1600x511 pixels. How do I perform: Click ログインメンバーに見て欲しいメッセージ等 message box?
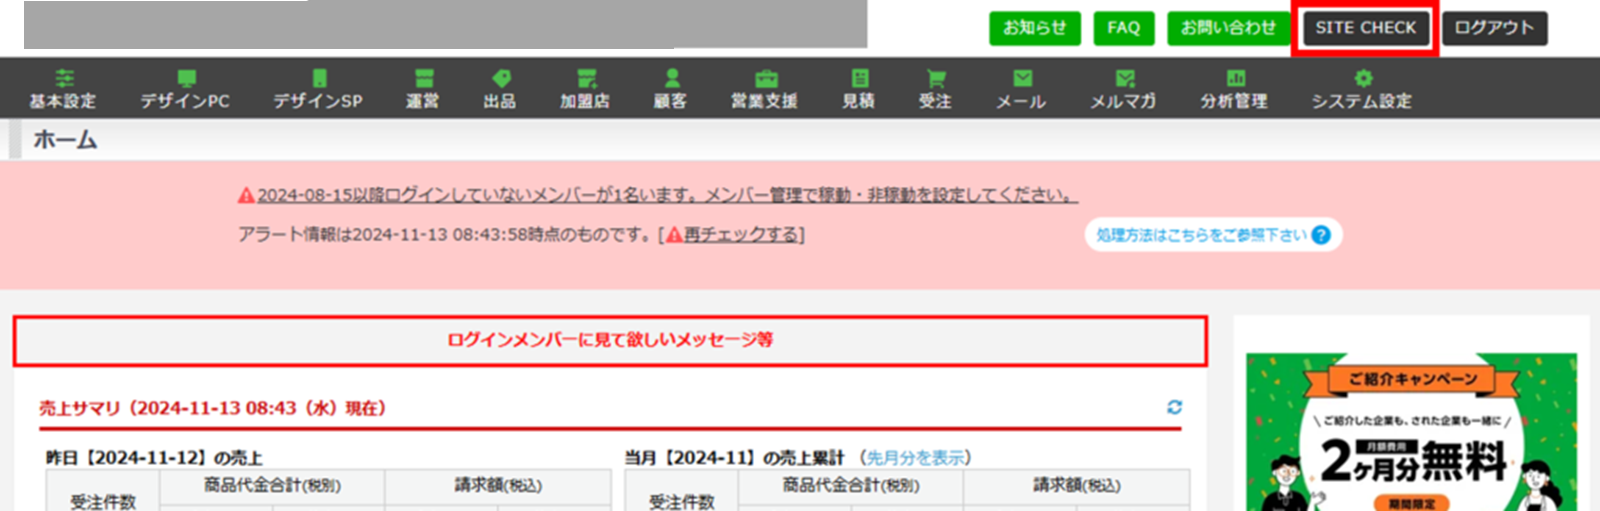[x=610, y=341]
